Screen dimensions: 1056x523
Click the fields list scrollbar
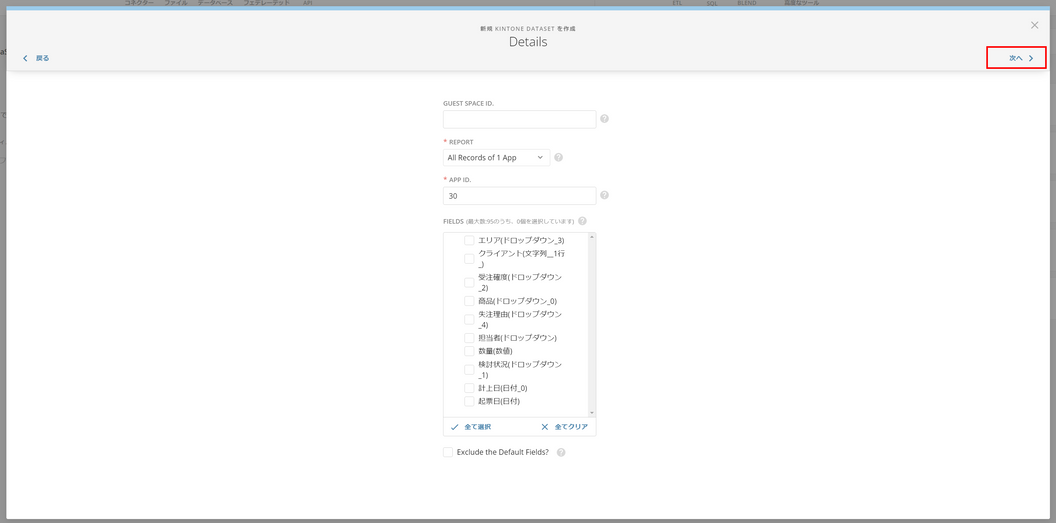pyautogui.click(x=592, y=324)
